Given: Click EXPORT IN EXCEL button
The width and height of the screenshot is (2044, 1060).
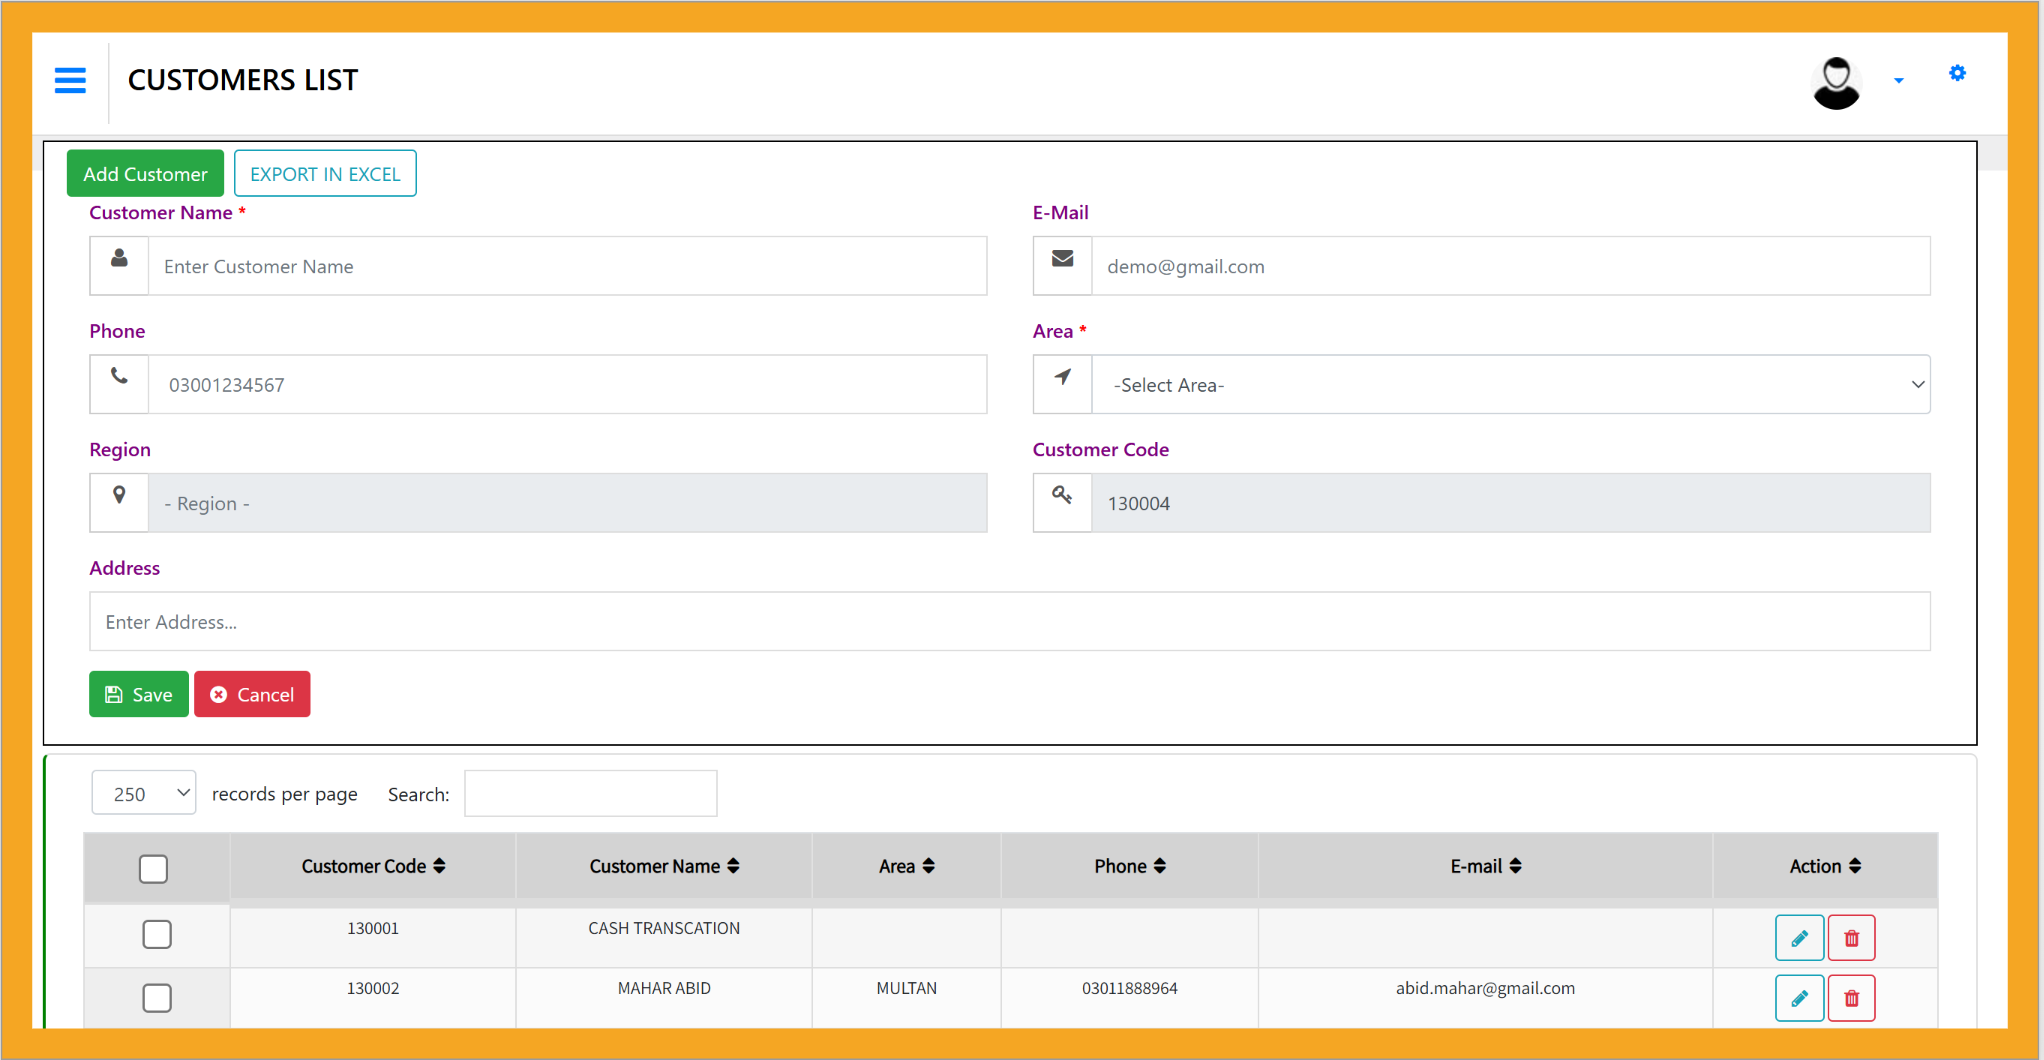Looking at the screenshot, I should [x=325, y=174].
